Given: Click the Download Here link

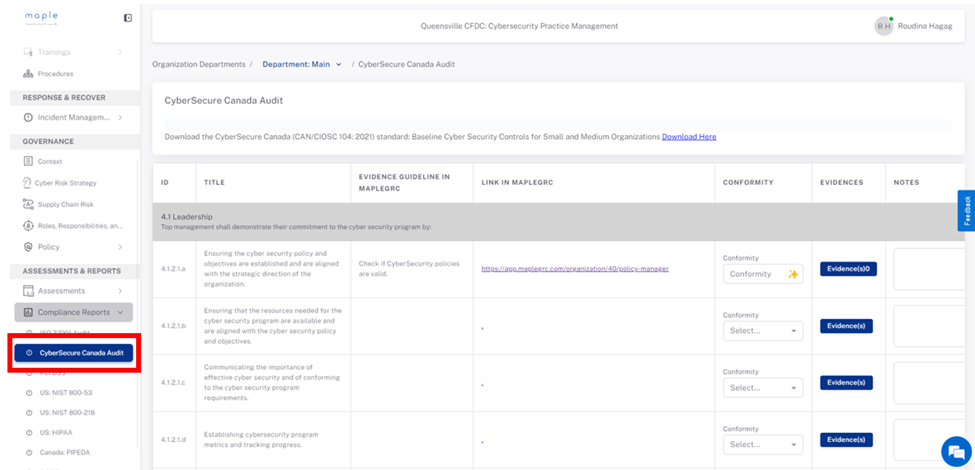Looking at the screenshot, I should pos(689,137).
